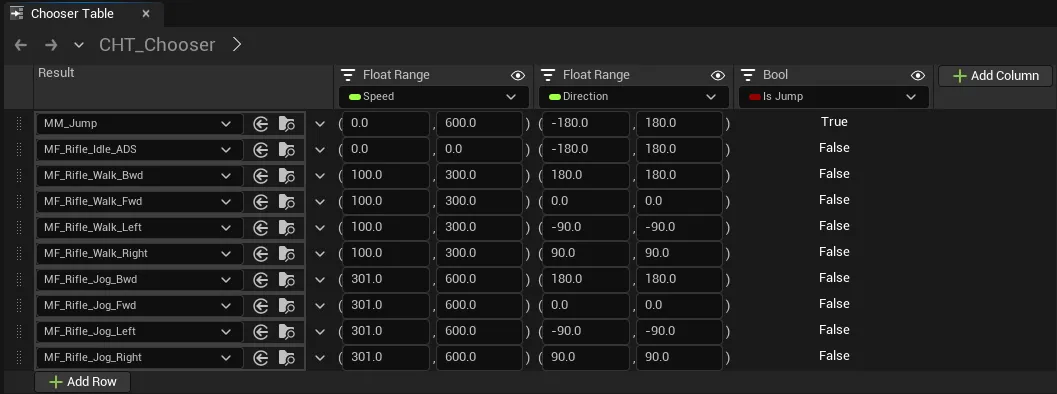Click the back navigation arrow
This screenshot has width=1057, height=394.
tap(21, 45)
